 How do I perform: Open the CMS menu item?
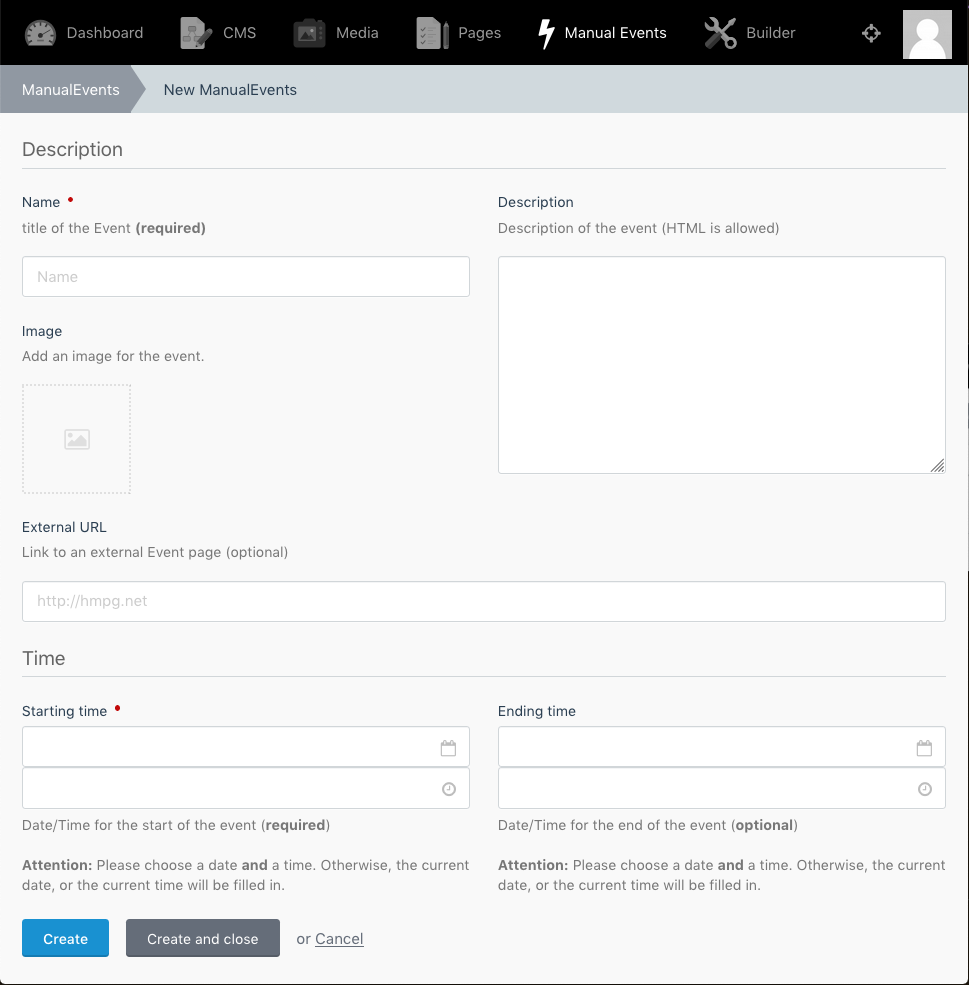(218, 33)
